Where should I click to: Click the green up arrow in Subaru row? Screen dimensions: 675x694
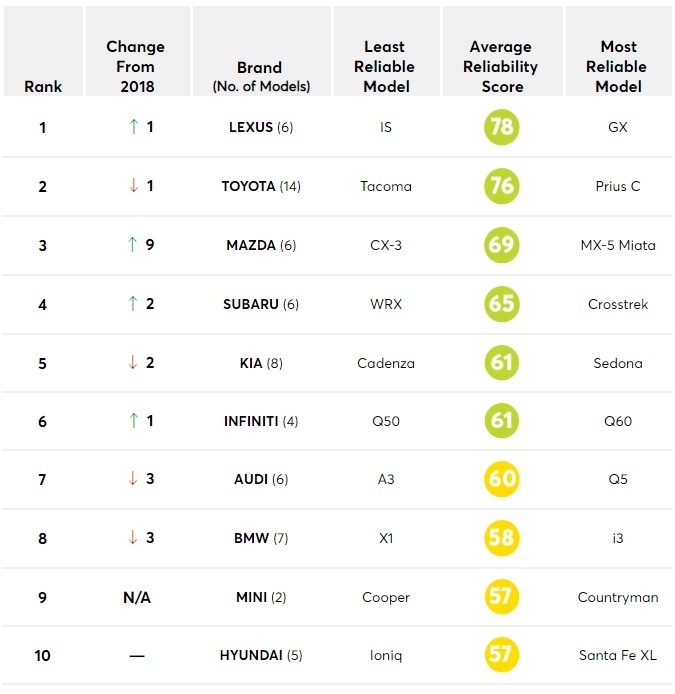[x=132, y=304]
